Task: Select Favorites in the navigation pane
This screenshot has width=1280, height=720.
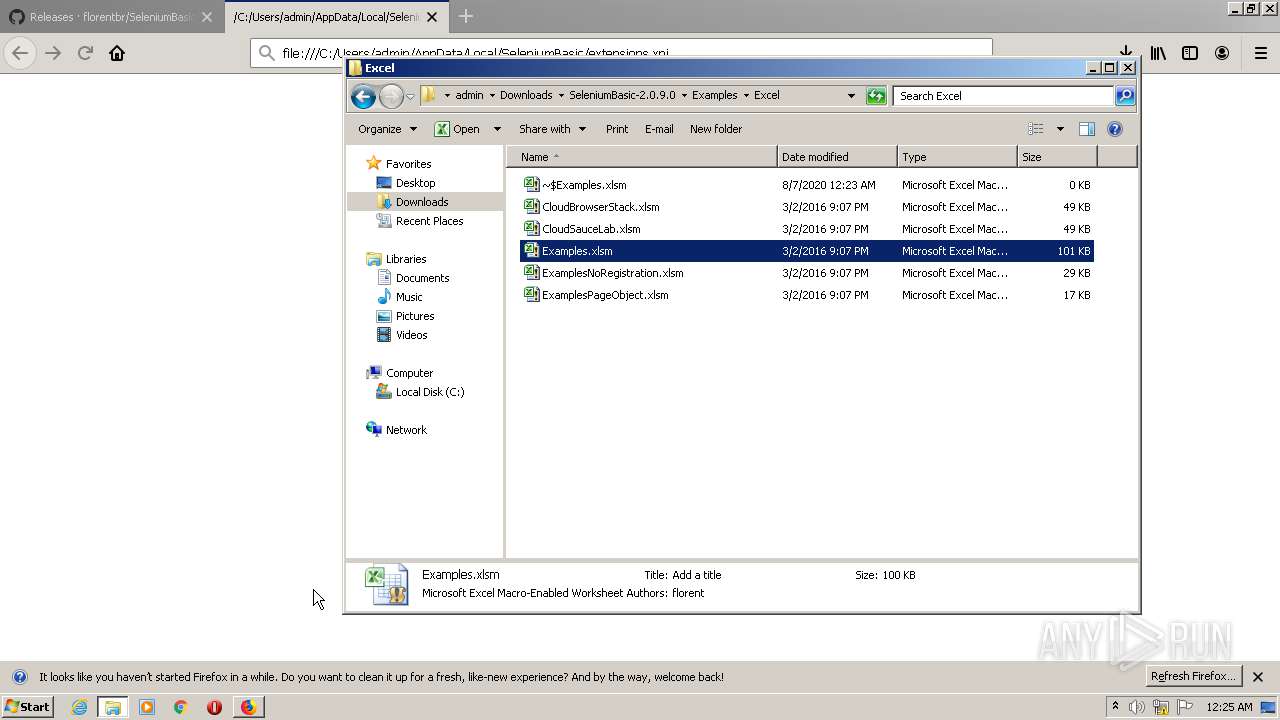Action: pos(408,164)
